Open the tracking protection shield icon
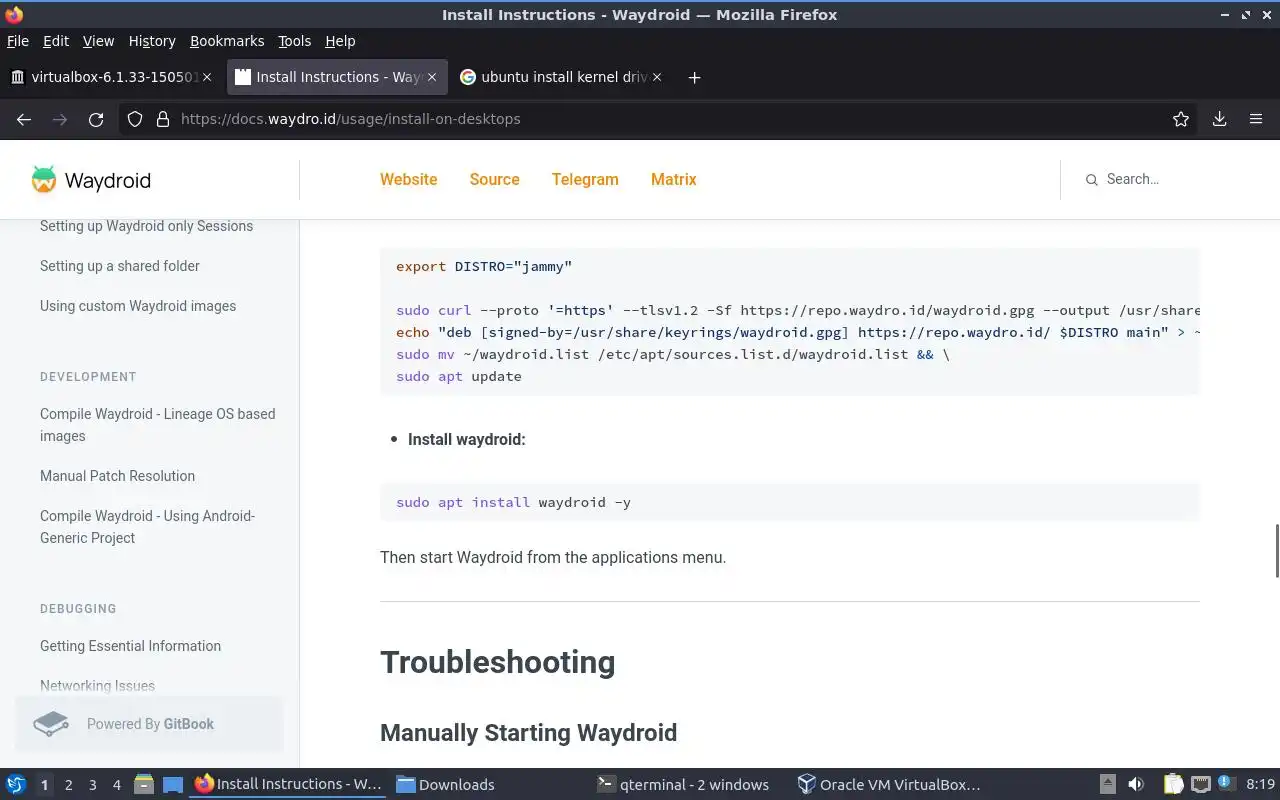Image resolution: width=1280 pixels, height=800 pixels. click(x=135, y=119)
